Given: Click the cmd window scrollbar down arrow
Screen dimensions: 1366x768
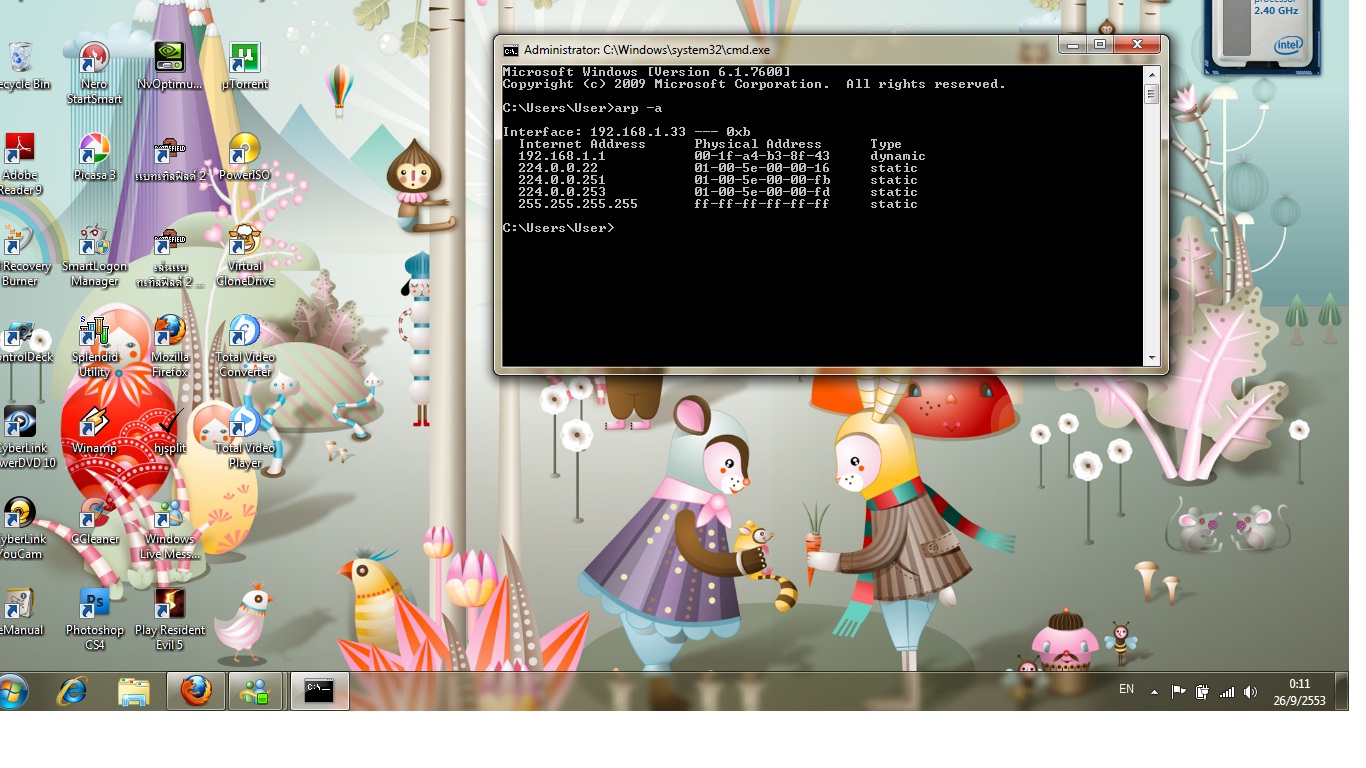Looking at the screenshot, I should (1151, 357).
